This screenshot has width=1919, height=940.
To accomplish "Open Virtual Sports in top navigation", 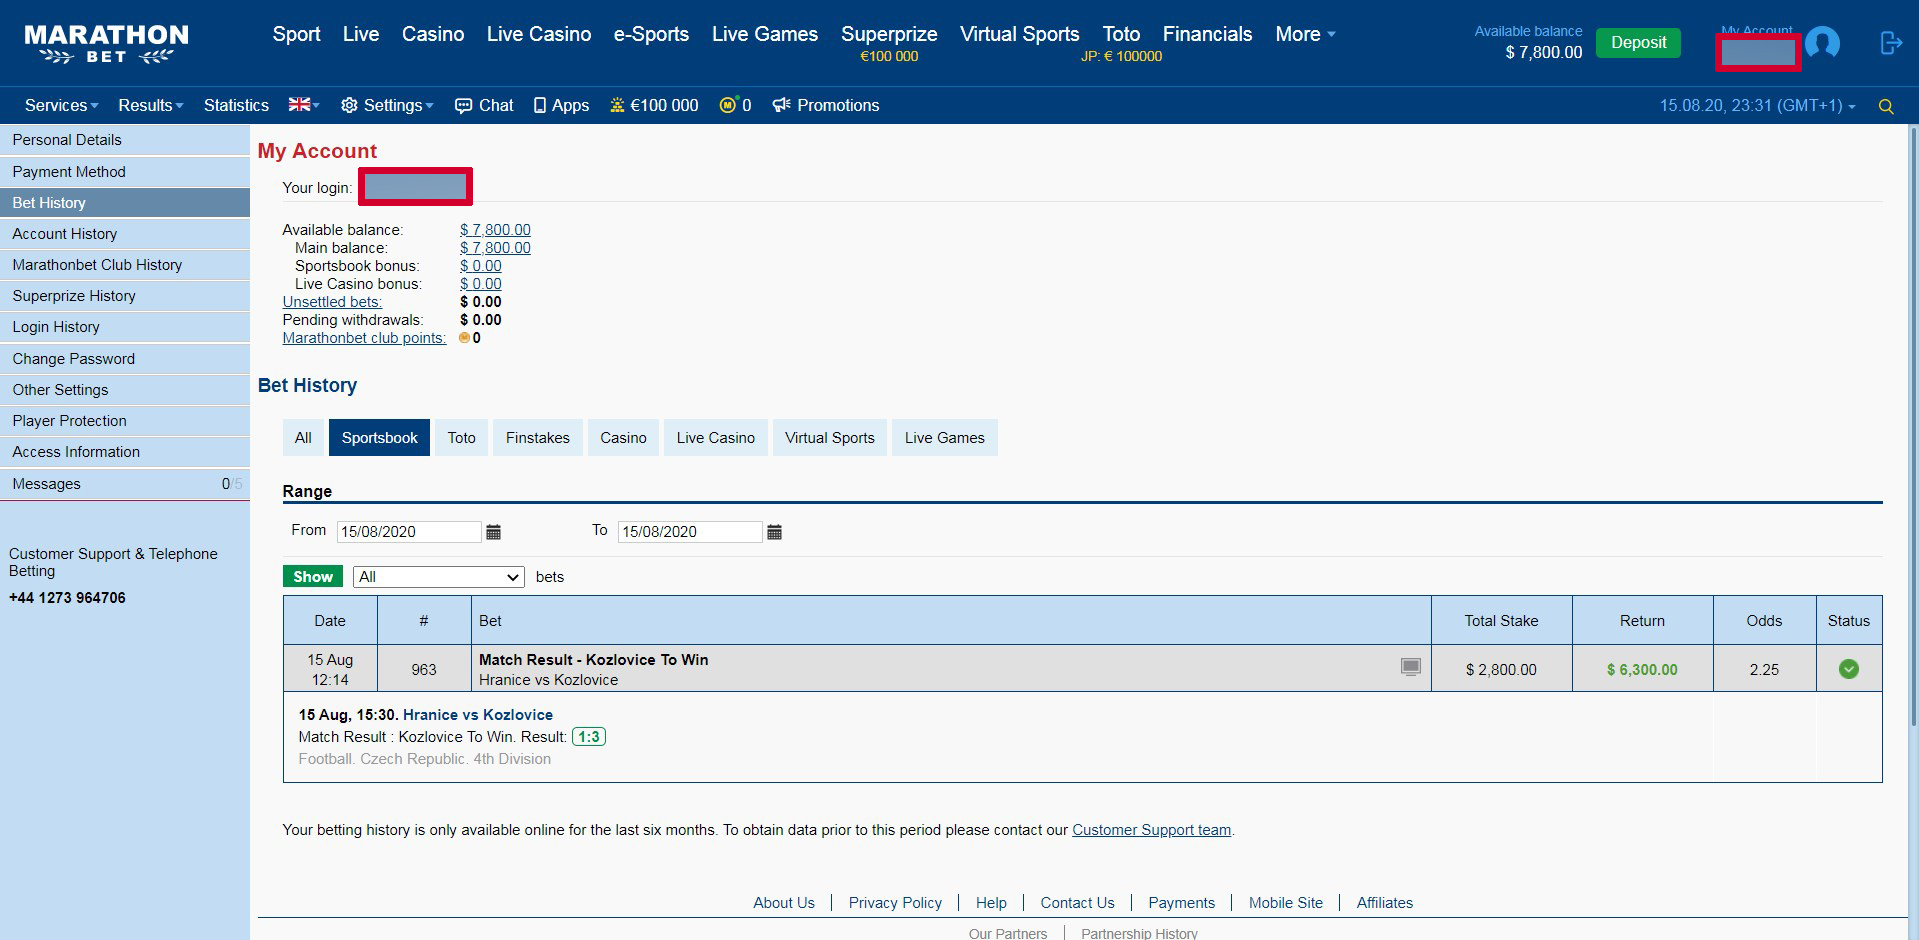I will pyautogui.click(x=1020, y=34).
